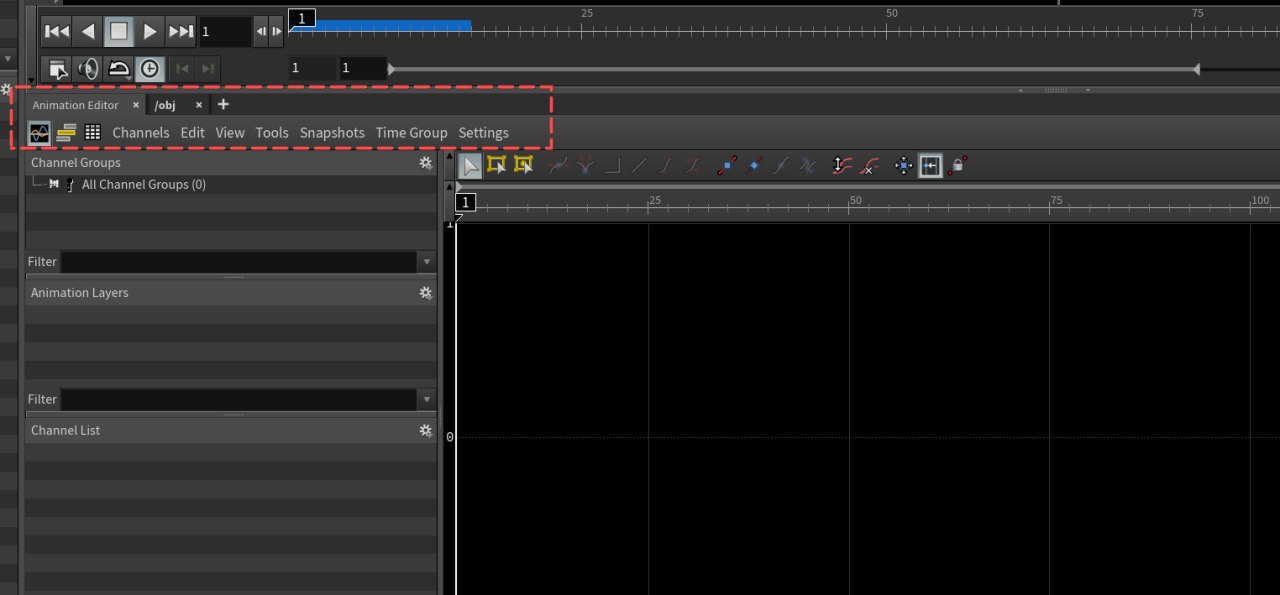Apply the linear straight-line function icon
The width and height of the screenshot is (1280, 595).
coord(639,166)
